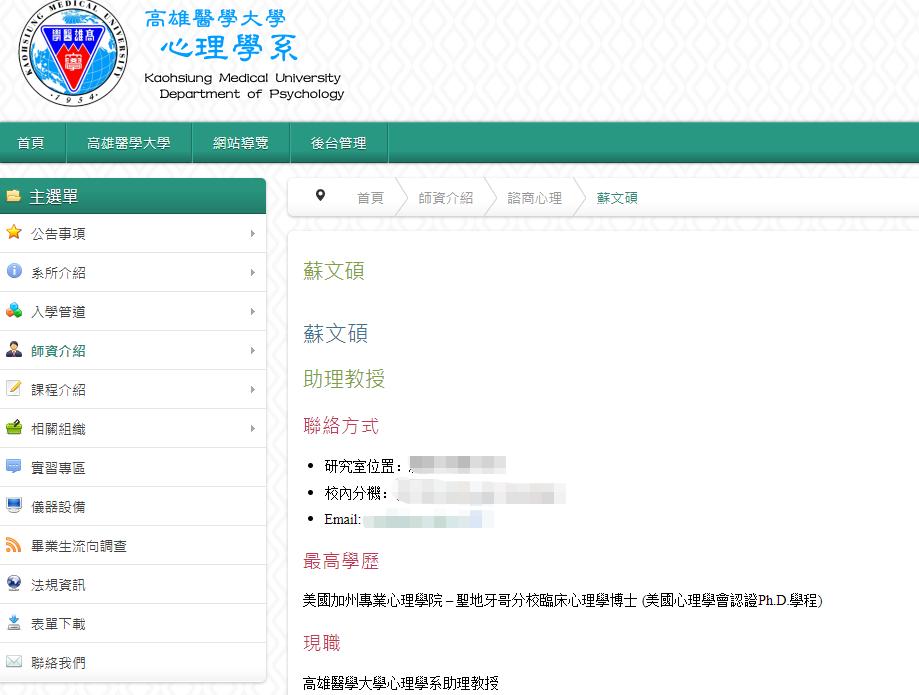The height and width of the screenshot is (695, 919).
Task: Click the Kaohsiung Medical University logo
Action: click(72, 53)
